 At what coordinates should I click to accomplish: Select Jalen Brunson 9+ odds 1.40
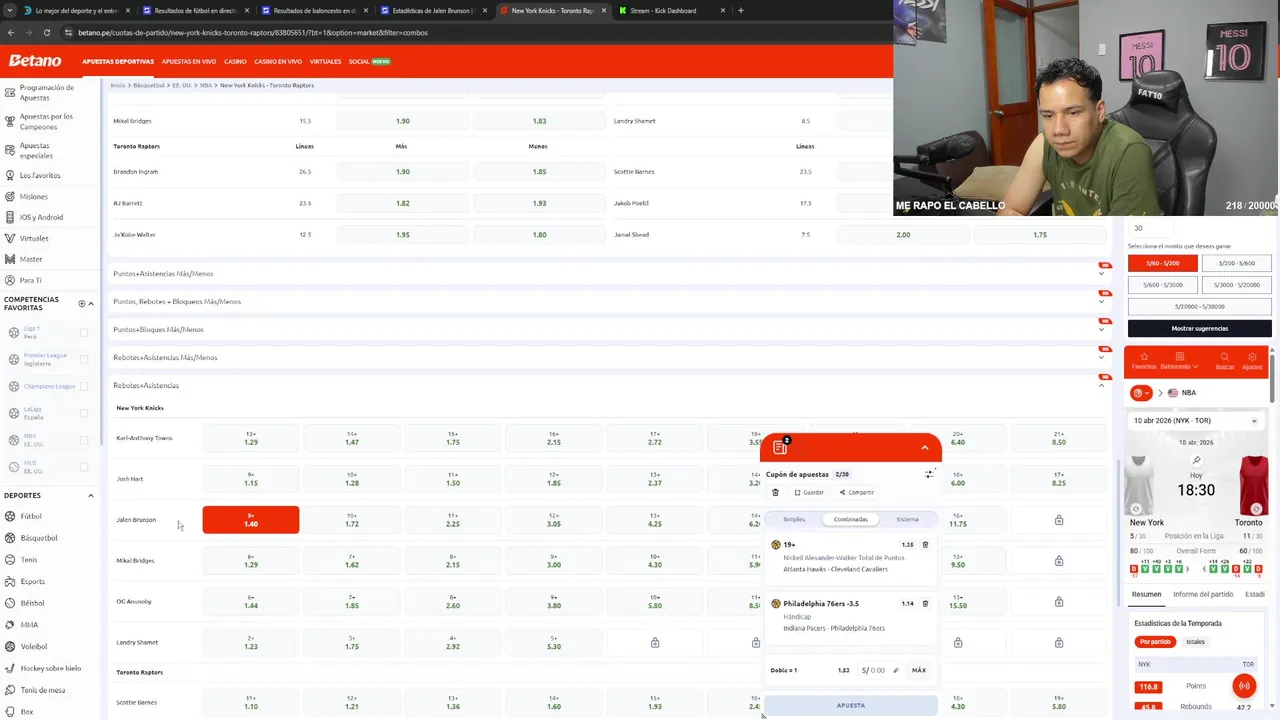click(251, 520)
